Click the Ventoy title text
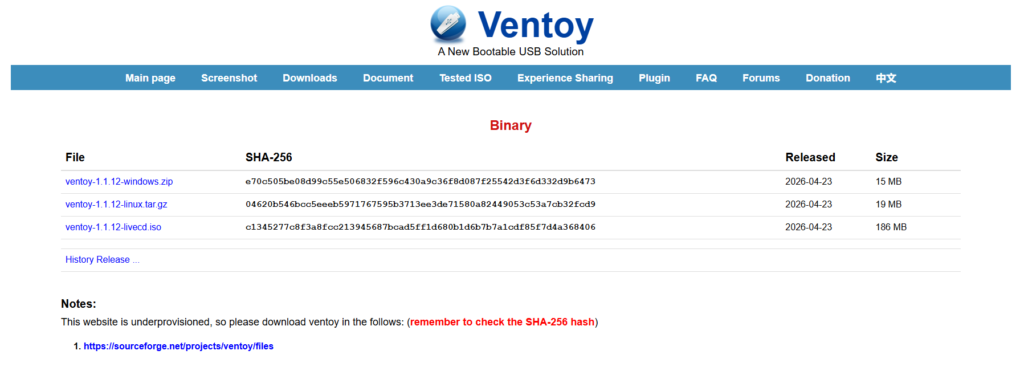The width and height of the screenshot is (1024, 375). point(536,25)
